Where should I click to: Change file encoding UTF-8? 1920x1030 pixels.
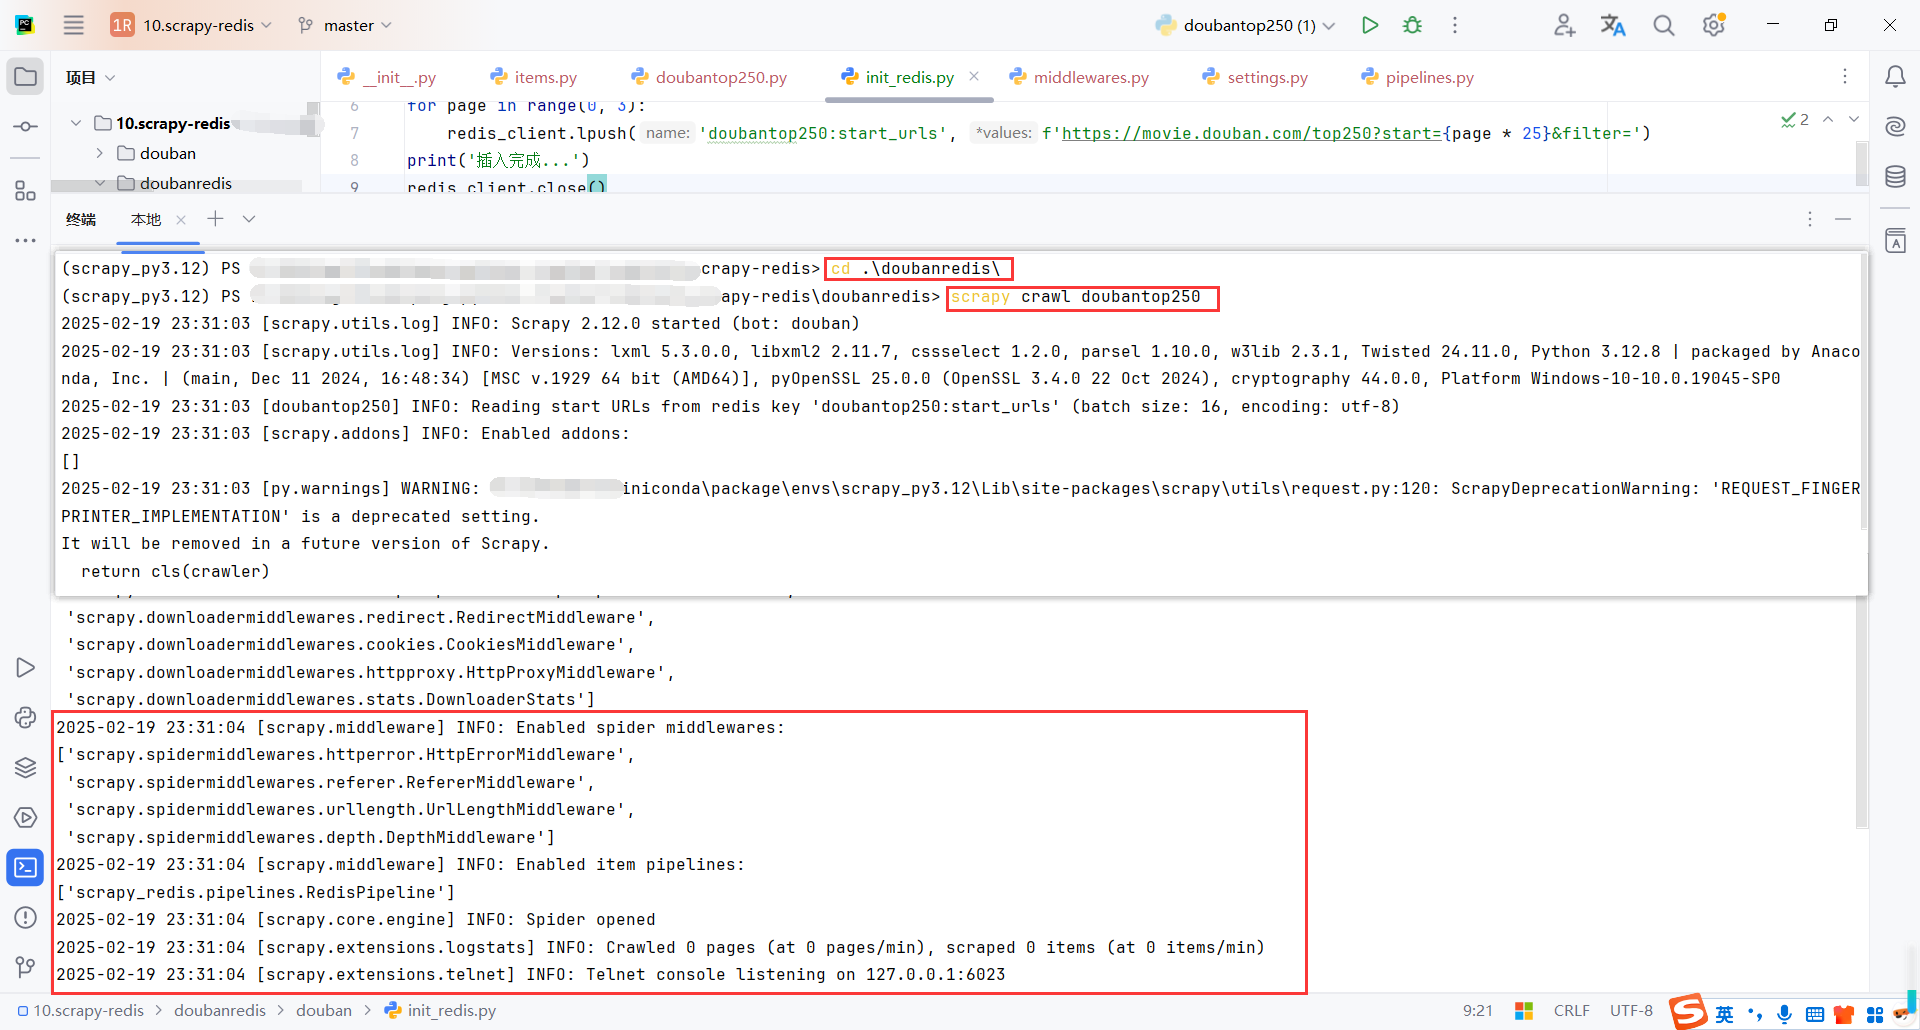(x=1631, y=1011)
